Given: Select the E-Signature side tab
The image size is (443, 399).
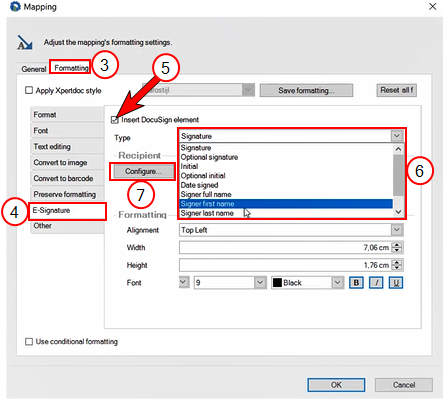Looking at the screenshot, I should click(x=68, y=211).
